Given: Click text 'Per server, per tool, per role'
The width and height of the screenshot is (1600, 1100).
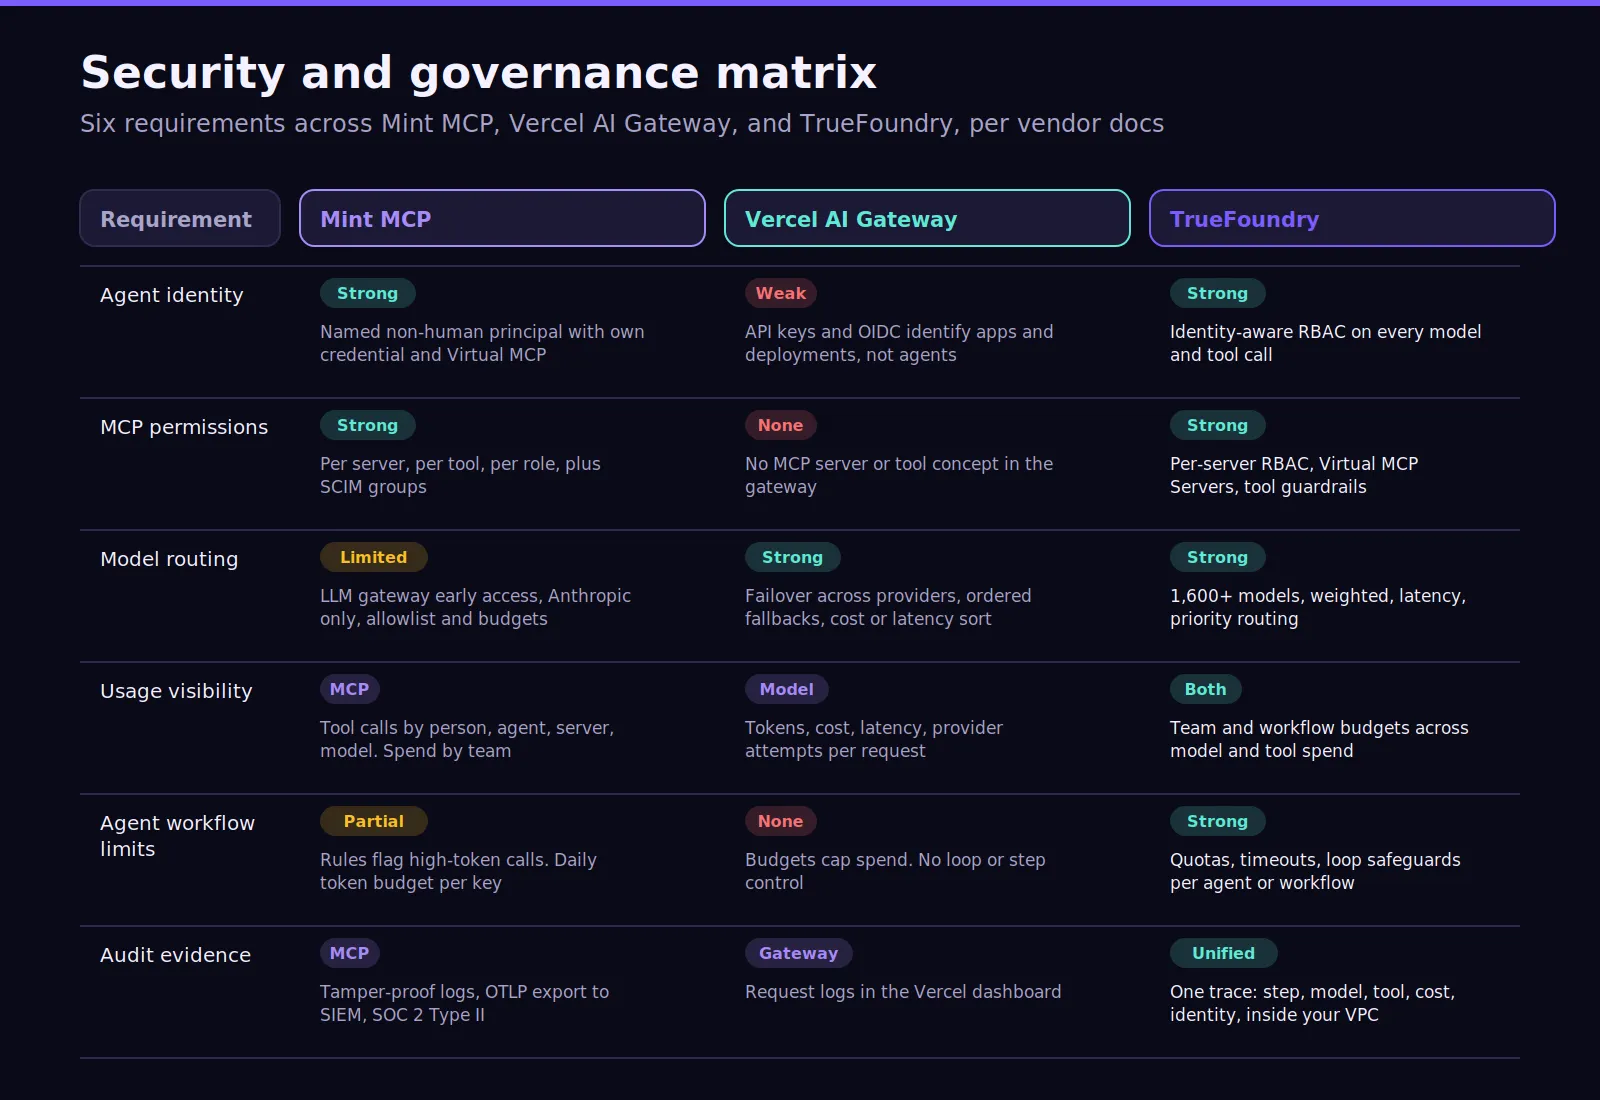Looking at the screenshot, I should (460, 475).
